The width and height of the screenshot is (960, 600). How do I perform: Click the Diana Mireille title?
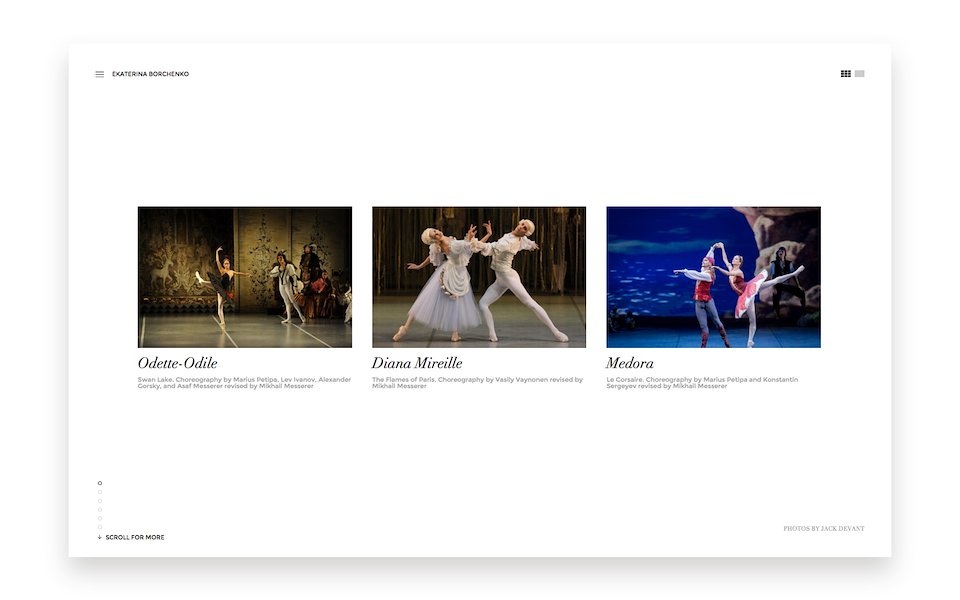417,363
